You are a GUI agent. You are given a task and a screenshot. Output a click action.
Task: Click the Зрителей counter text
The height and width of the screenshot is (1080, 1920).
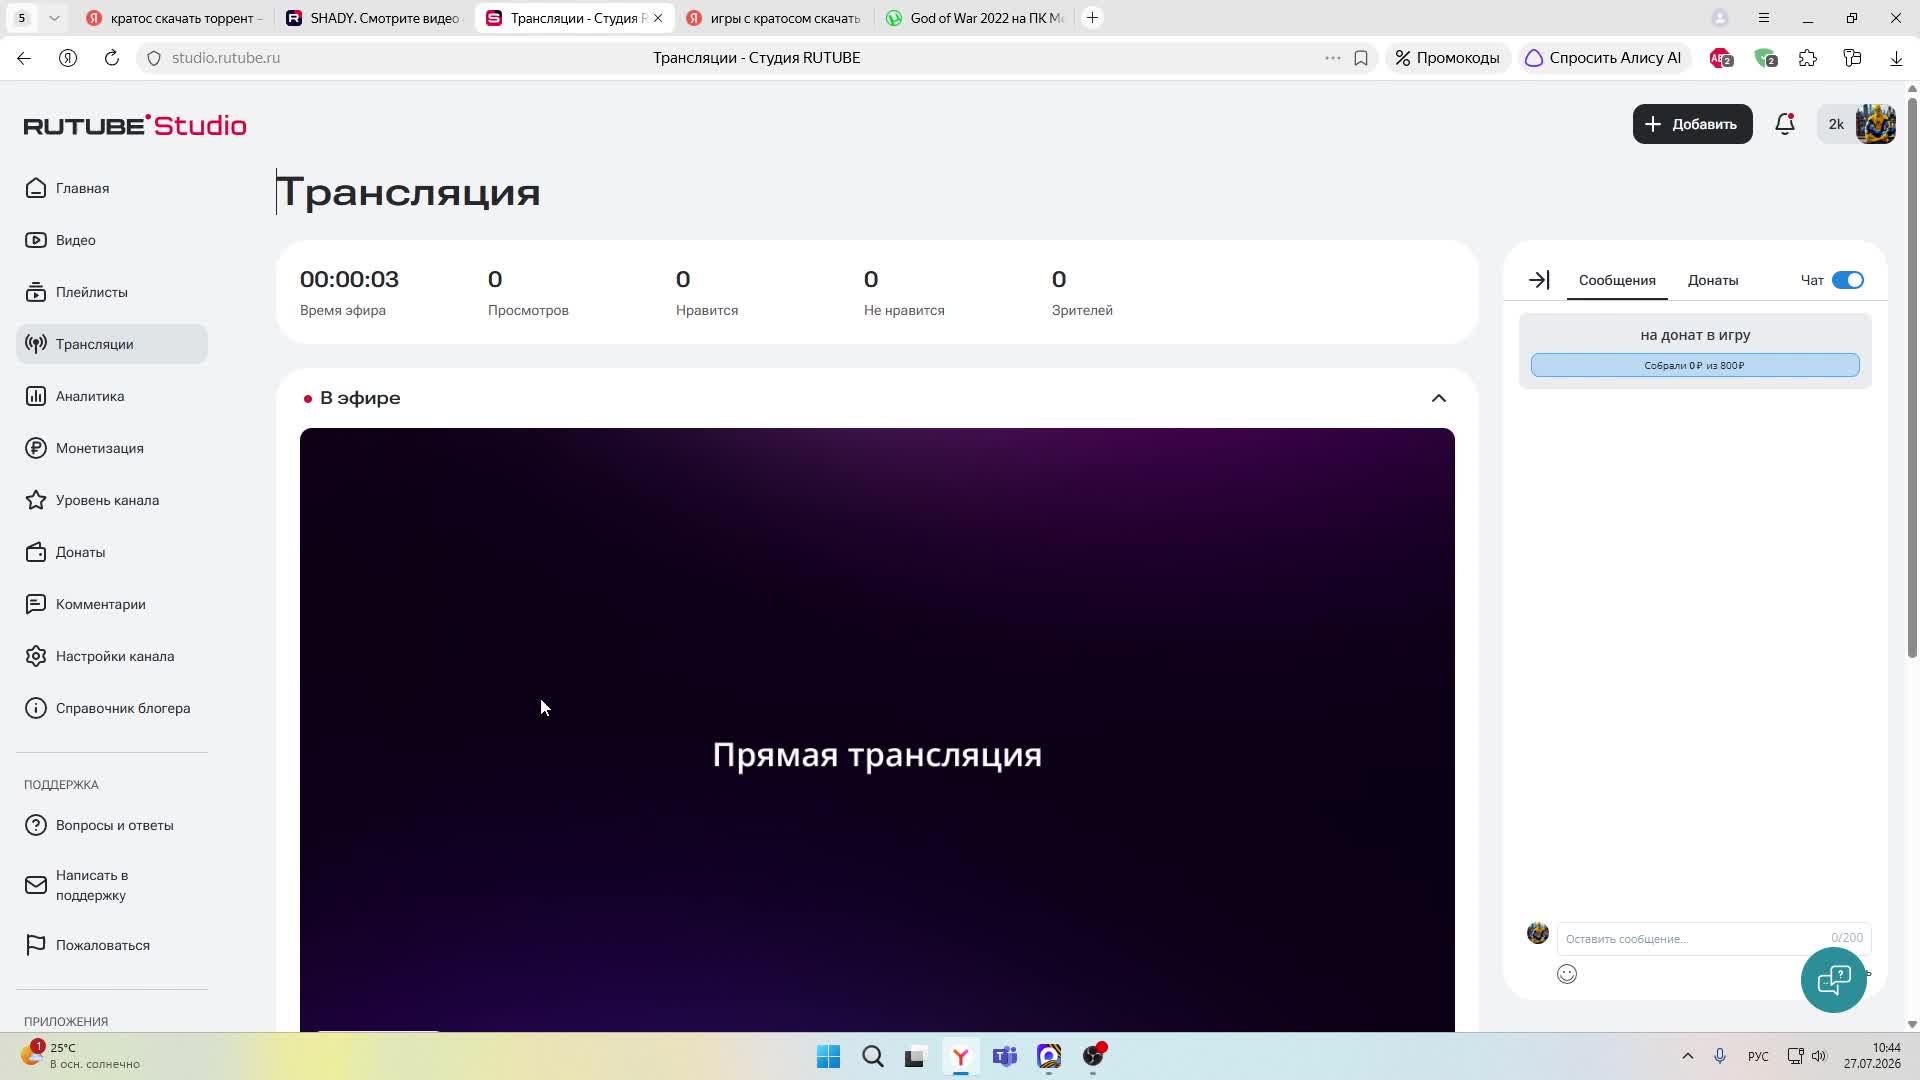pos(1082,310)
